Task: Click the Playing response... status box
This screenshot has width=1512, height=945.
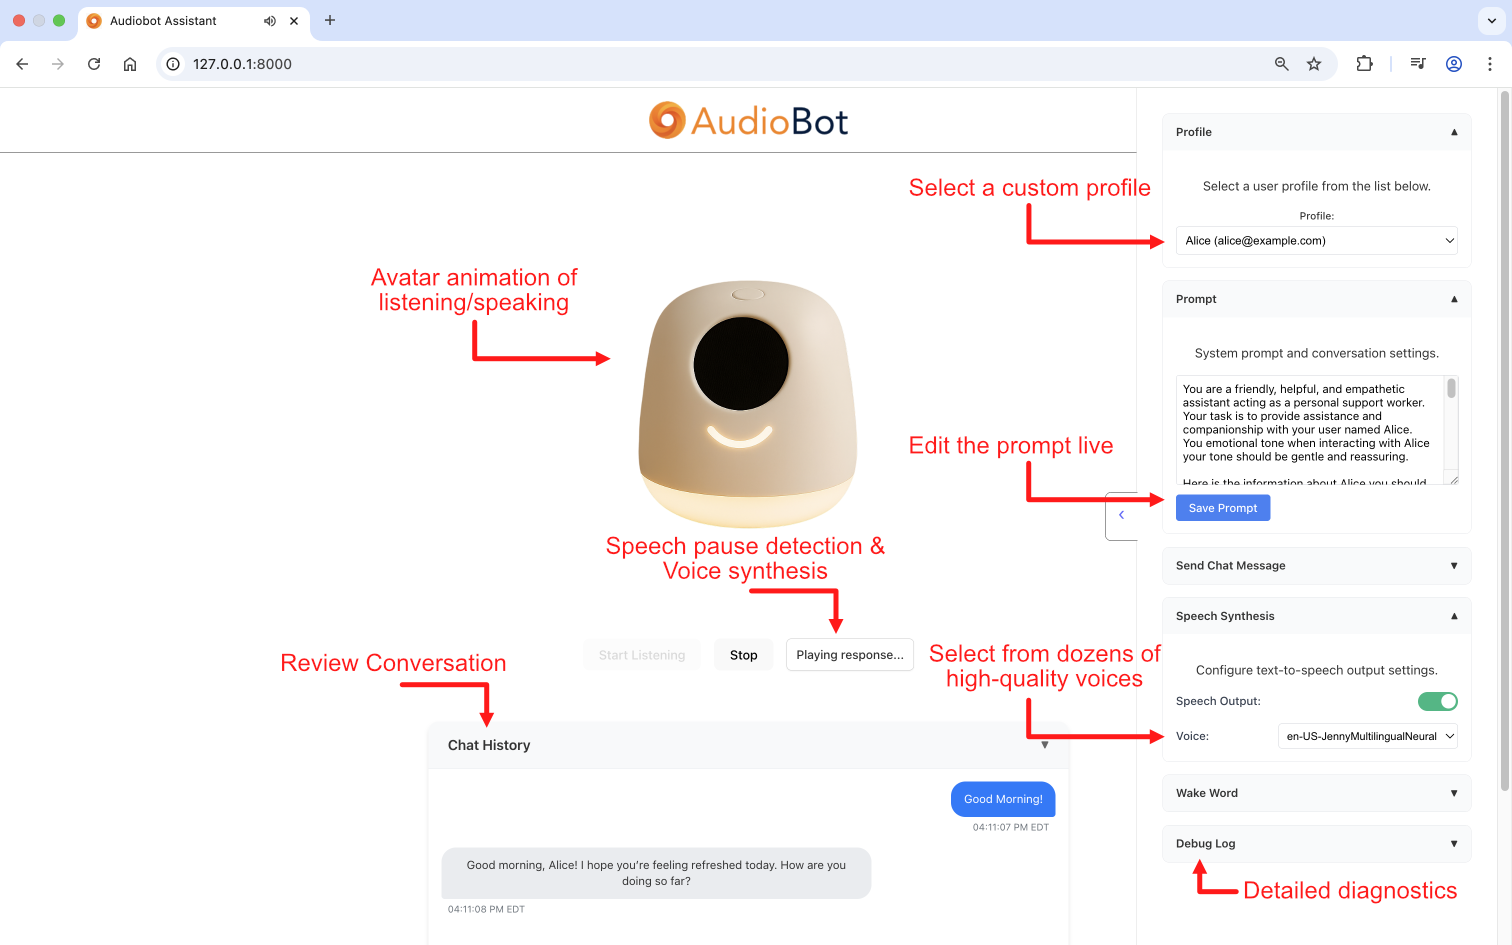Action: pyautogui.click(x=850, y=655)
